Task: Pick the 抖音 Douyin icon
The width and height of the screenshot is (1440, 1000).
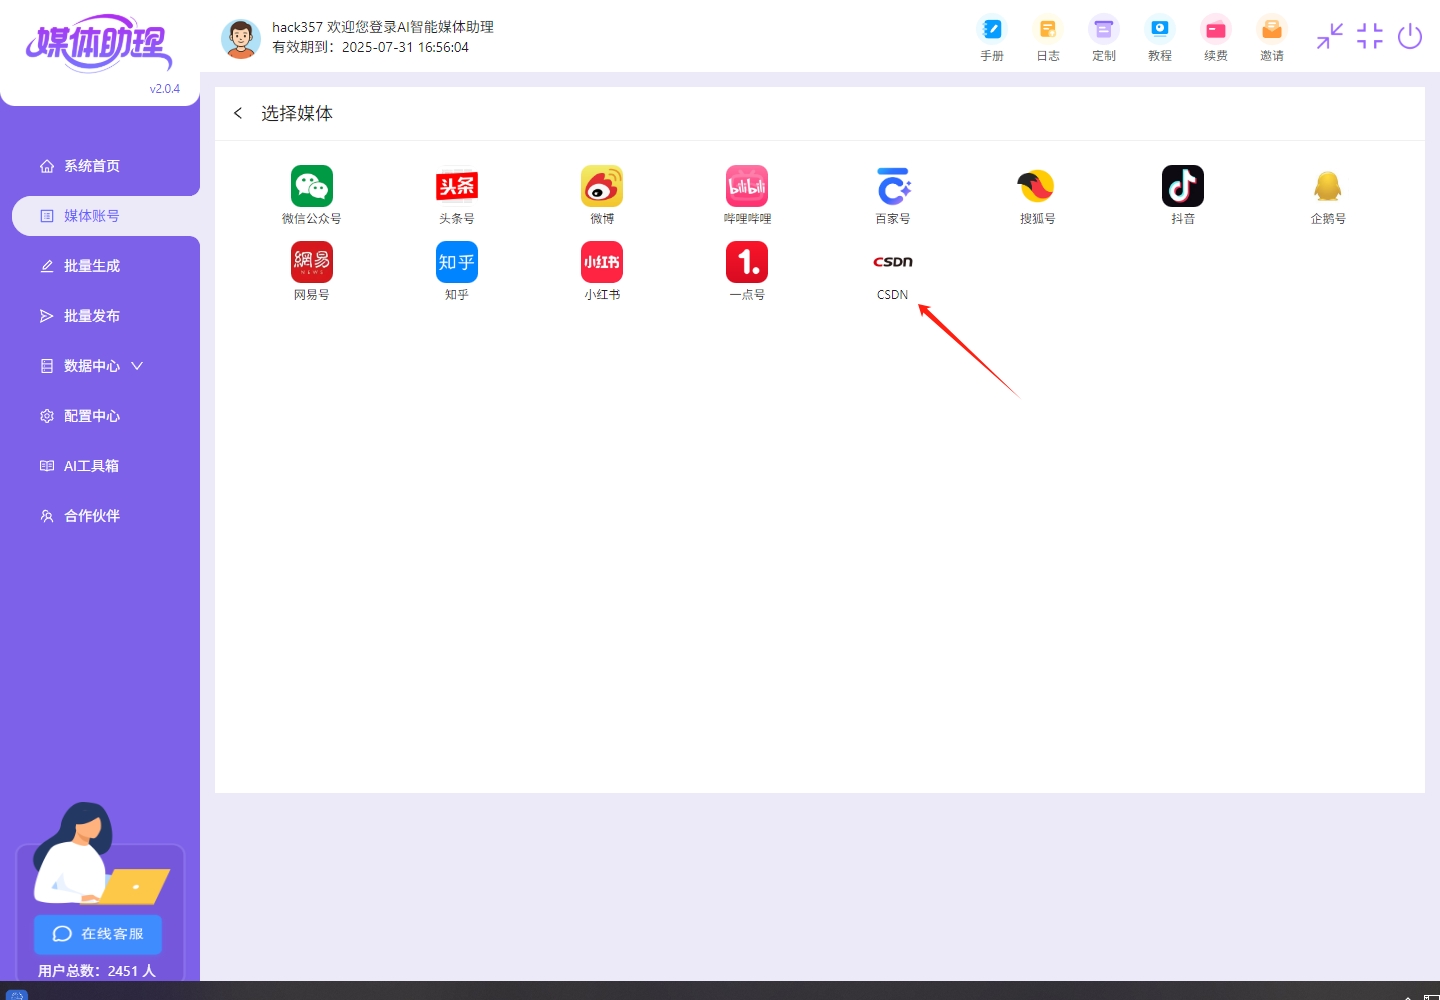Action: click(x=1183, y=186)
